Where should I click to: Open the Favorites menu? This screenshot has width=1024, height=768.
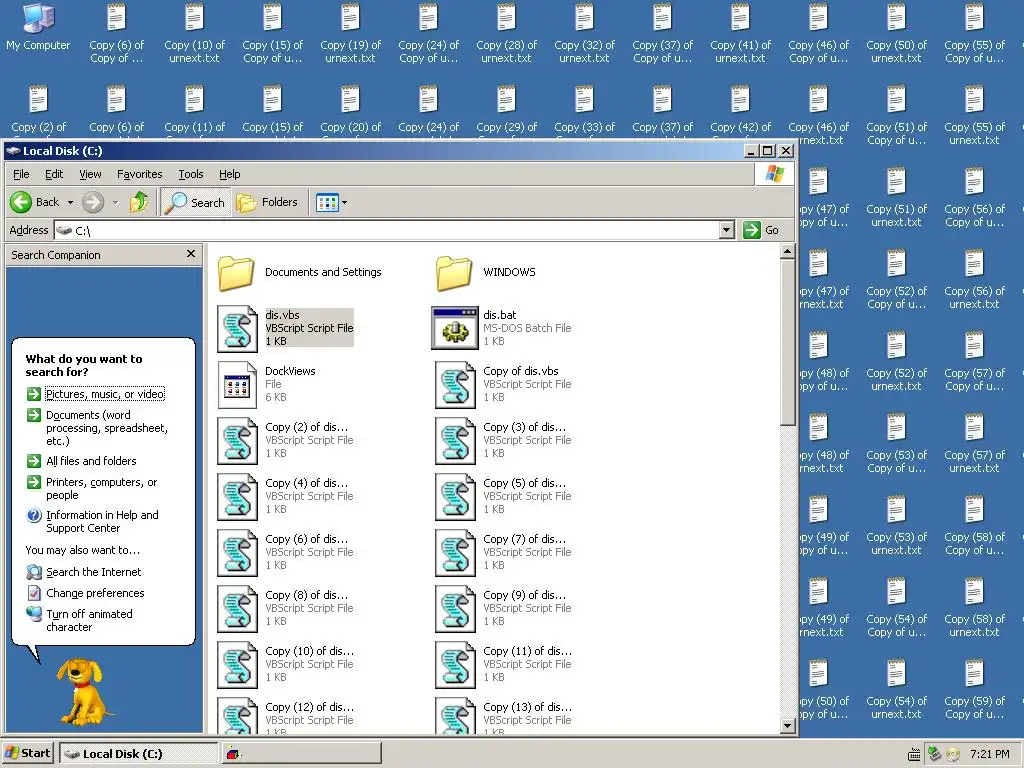[139, 174]
